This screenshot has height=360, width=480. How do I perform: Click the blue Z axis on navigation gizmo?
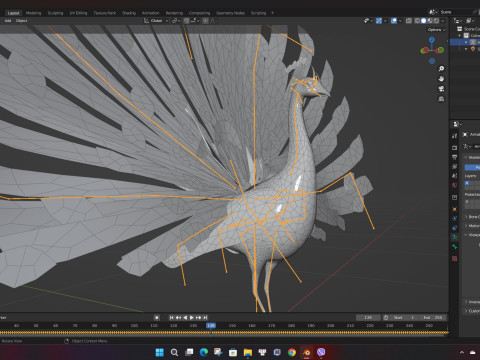click(432, 40)
